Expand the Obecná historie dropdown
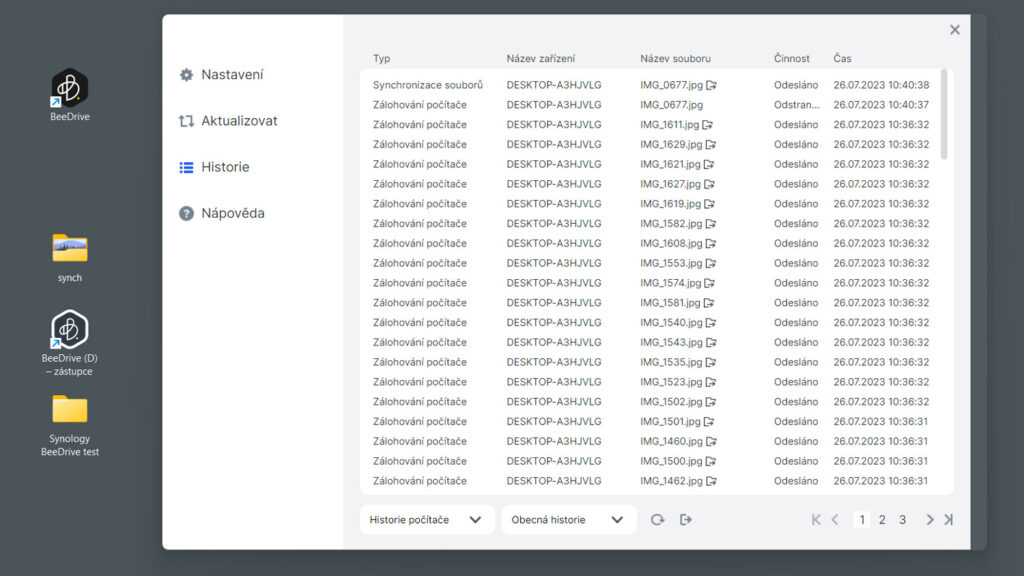The width and height of the screenshot is (1024, 576). click(x=568, y=520)
